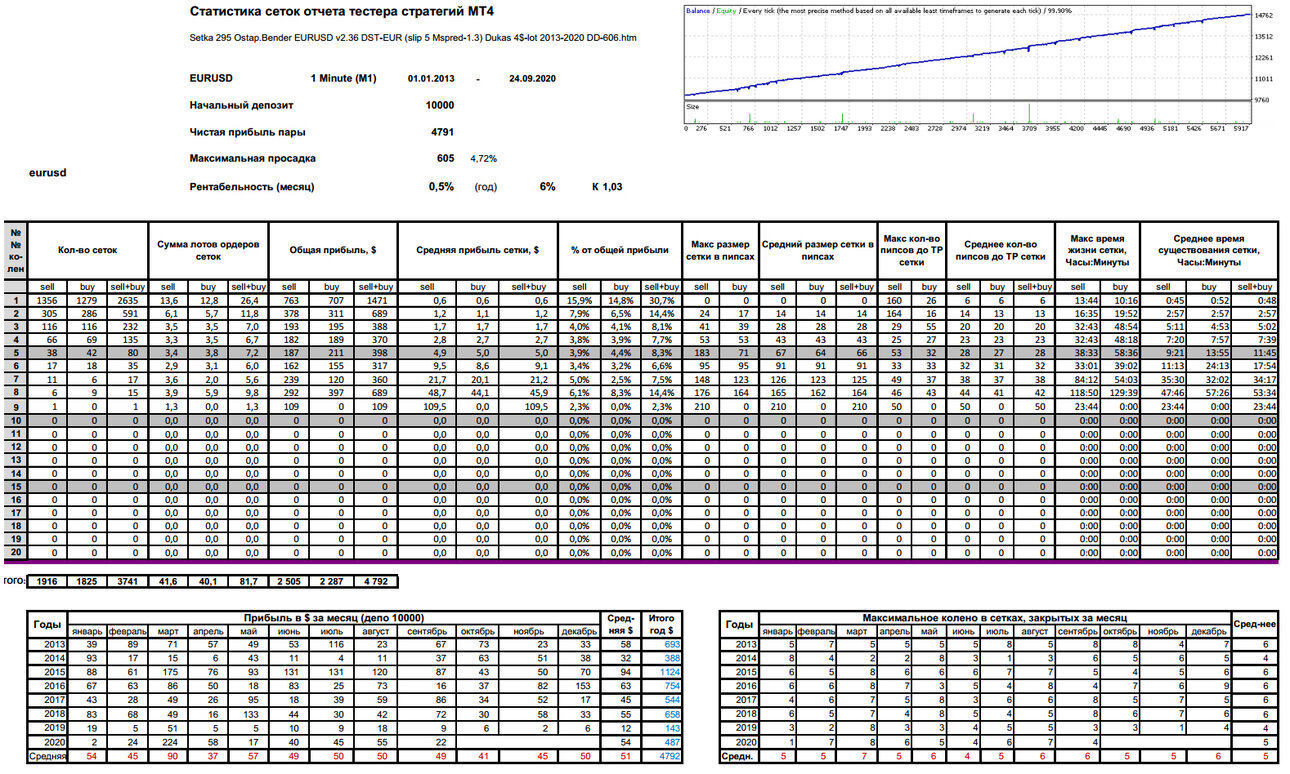The height and width of the screenshot is (774, 1290).
Task: Click the 'Общая прибыль, $' column header
Action: tap(333, 249)
